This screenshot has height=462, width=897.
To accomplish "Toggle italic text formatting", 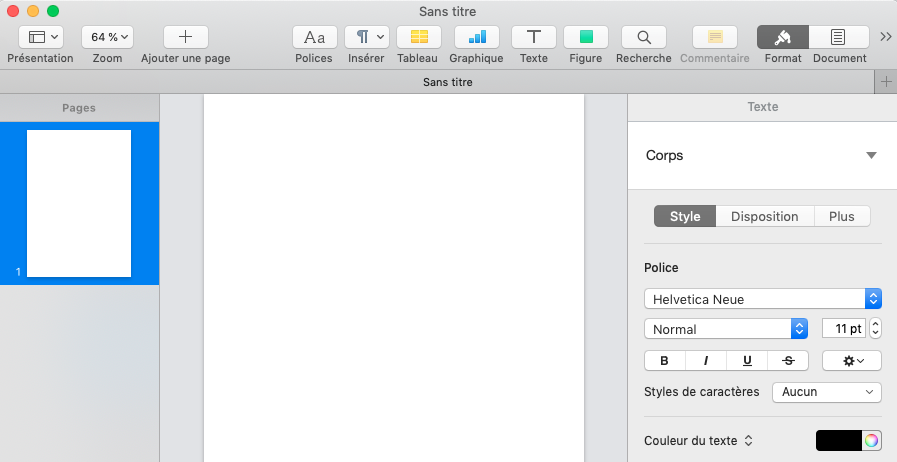I will 706,361.
